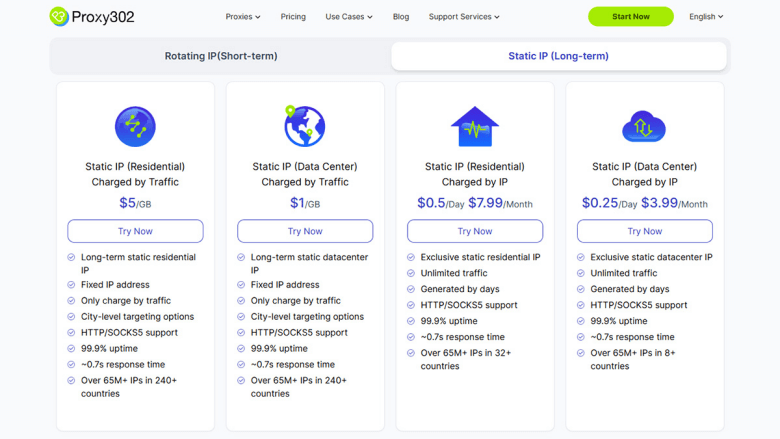Open the English language selector

(x=706, y=17)
